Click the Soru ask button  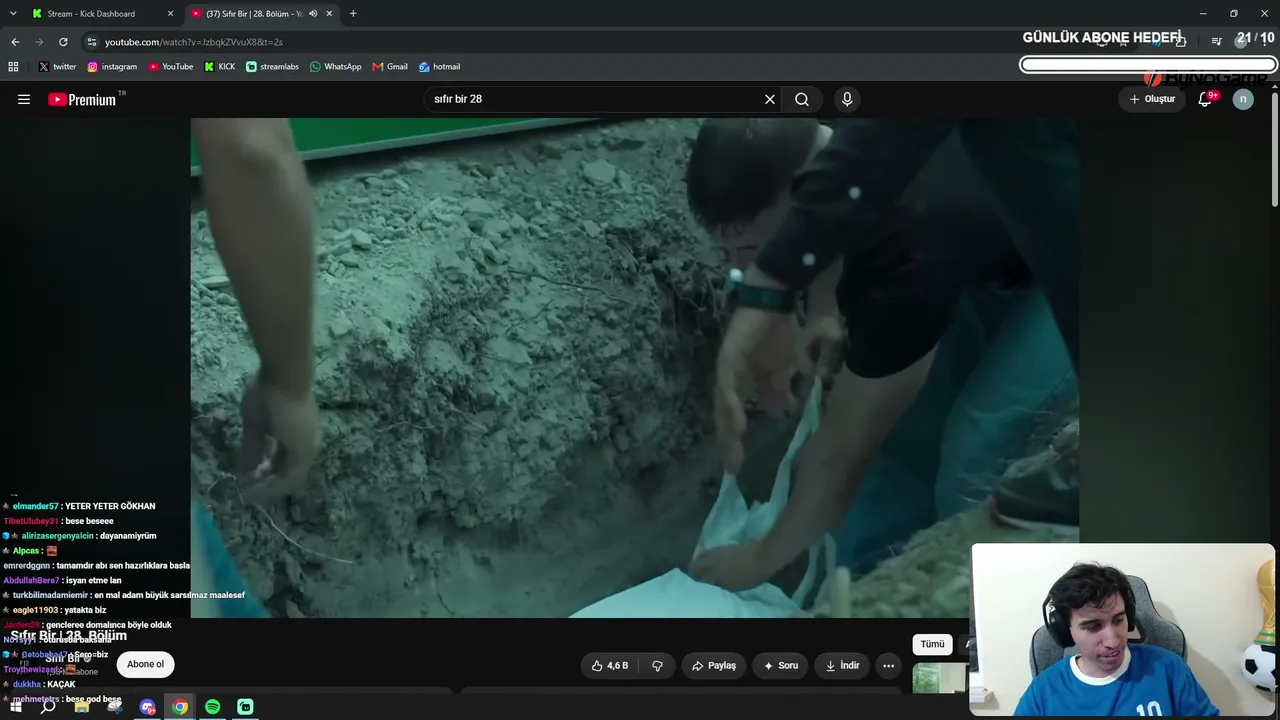point(780,666)
